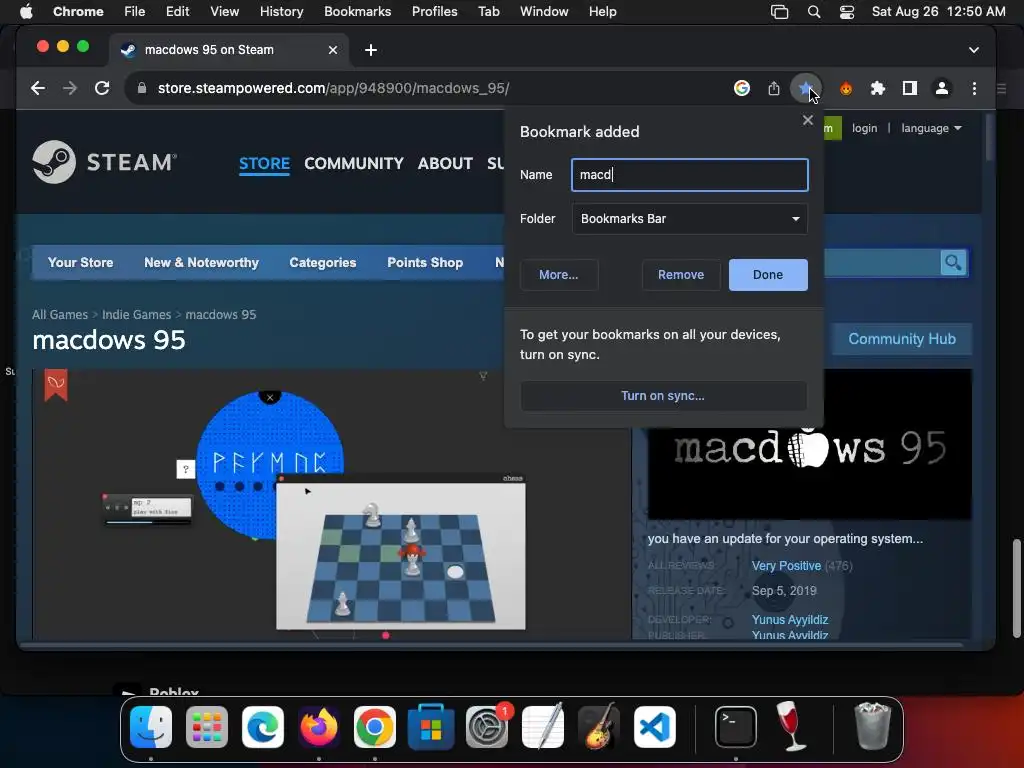Close the Bookmark added popup

[808, 120]
